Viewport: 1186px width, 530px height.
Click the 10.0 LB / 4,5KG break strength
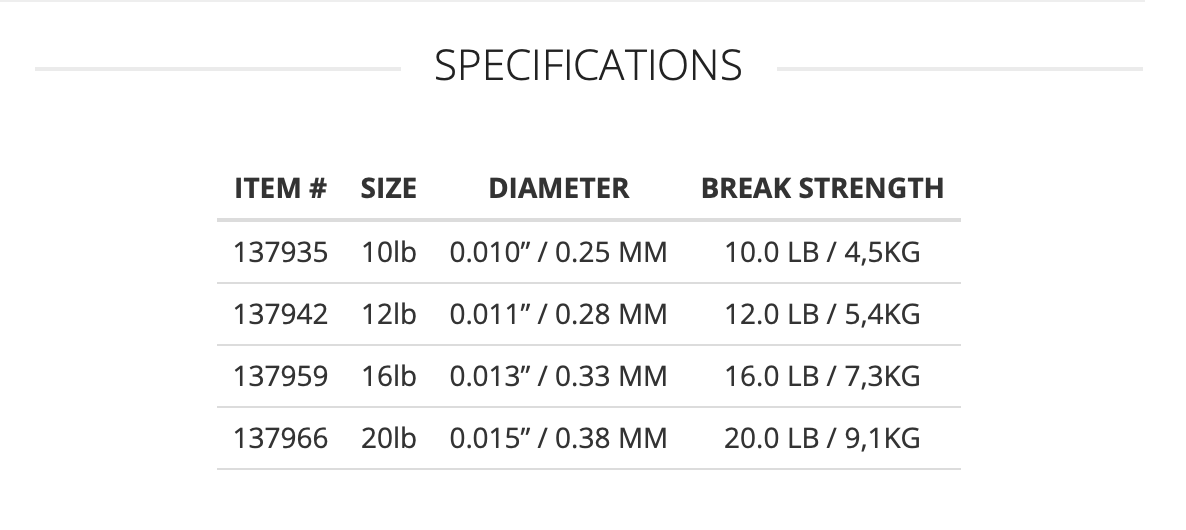pyautogui.click(x=822, y=252)
